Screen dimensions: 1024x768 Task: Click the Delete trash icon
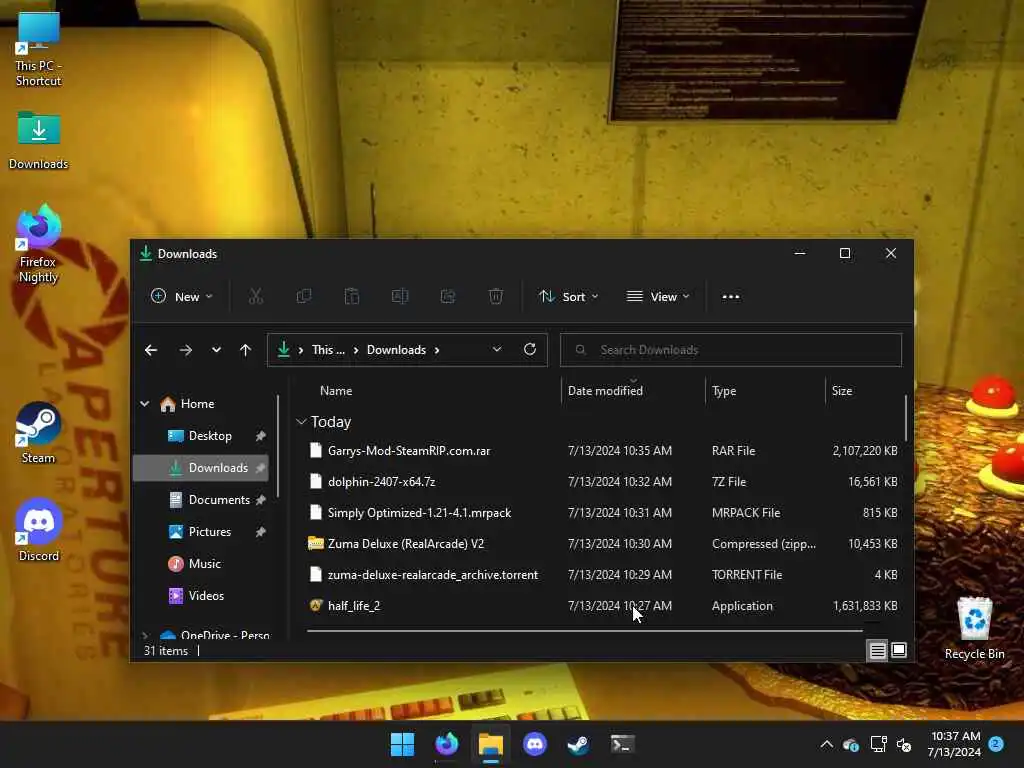point(496,296)
